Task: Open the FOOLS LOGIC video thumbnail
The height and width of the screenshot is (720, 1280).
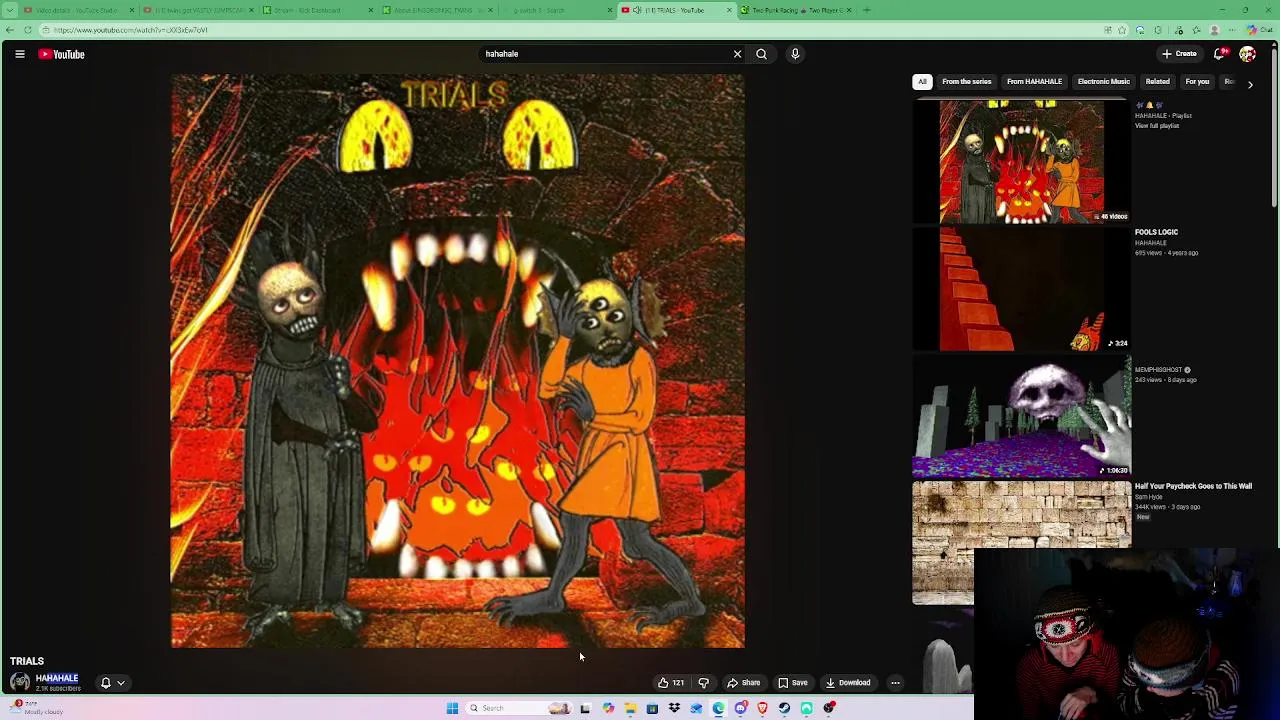Action: 1021,289
